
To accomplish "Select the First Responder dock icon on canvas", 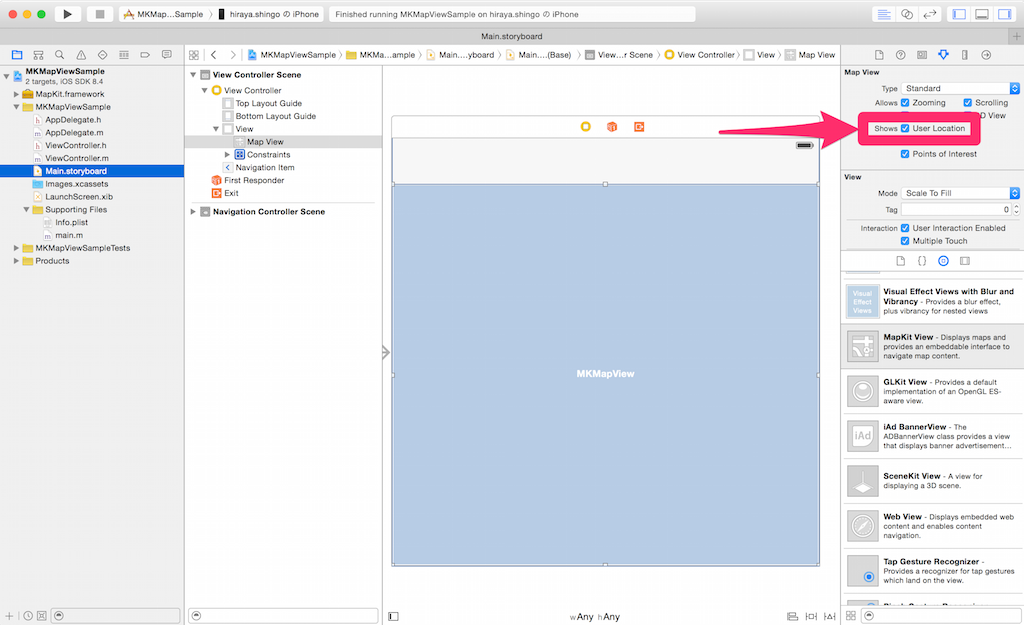I will pyautogui.click(x=612, y=127).
